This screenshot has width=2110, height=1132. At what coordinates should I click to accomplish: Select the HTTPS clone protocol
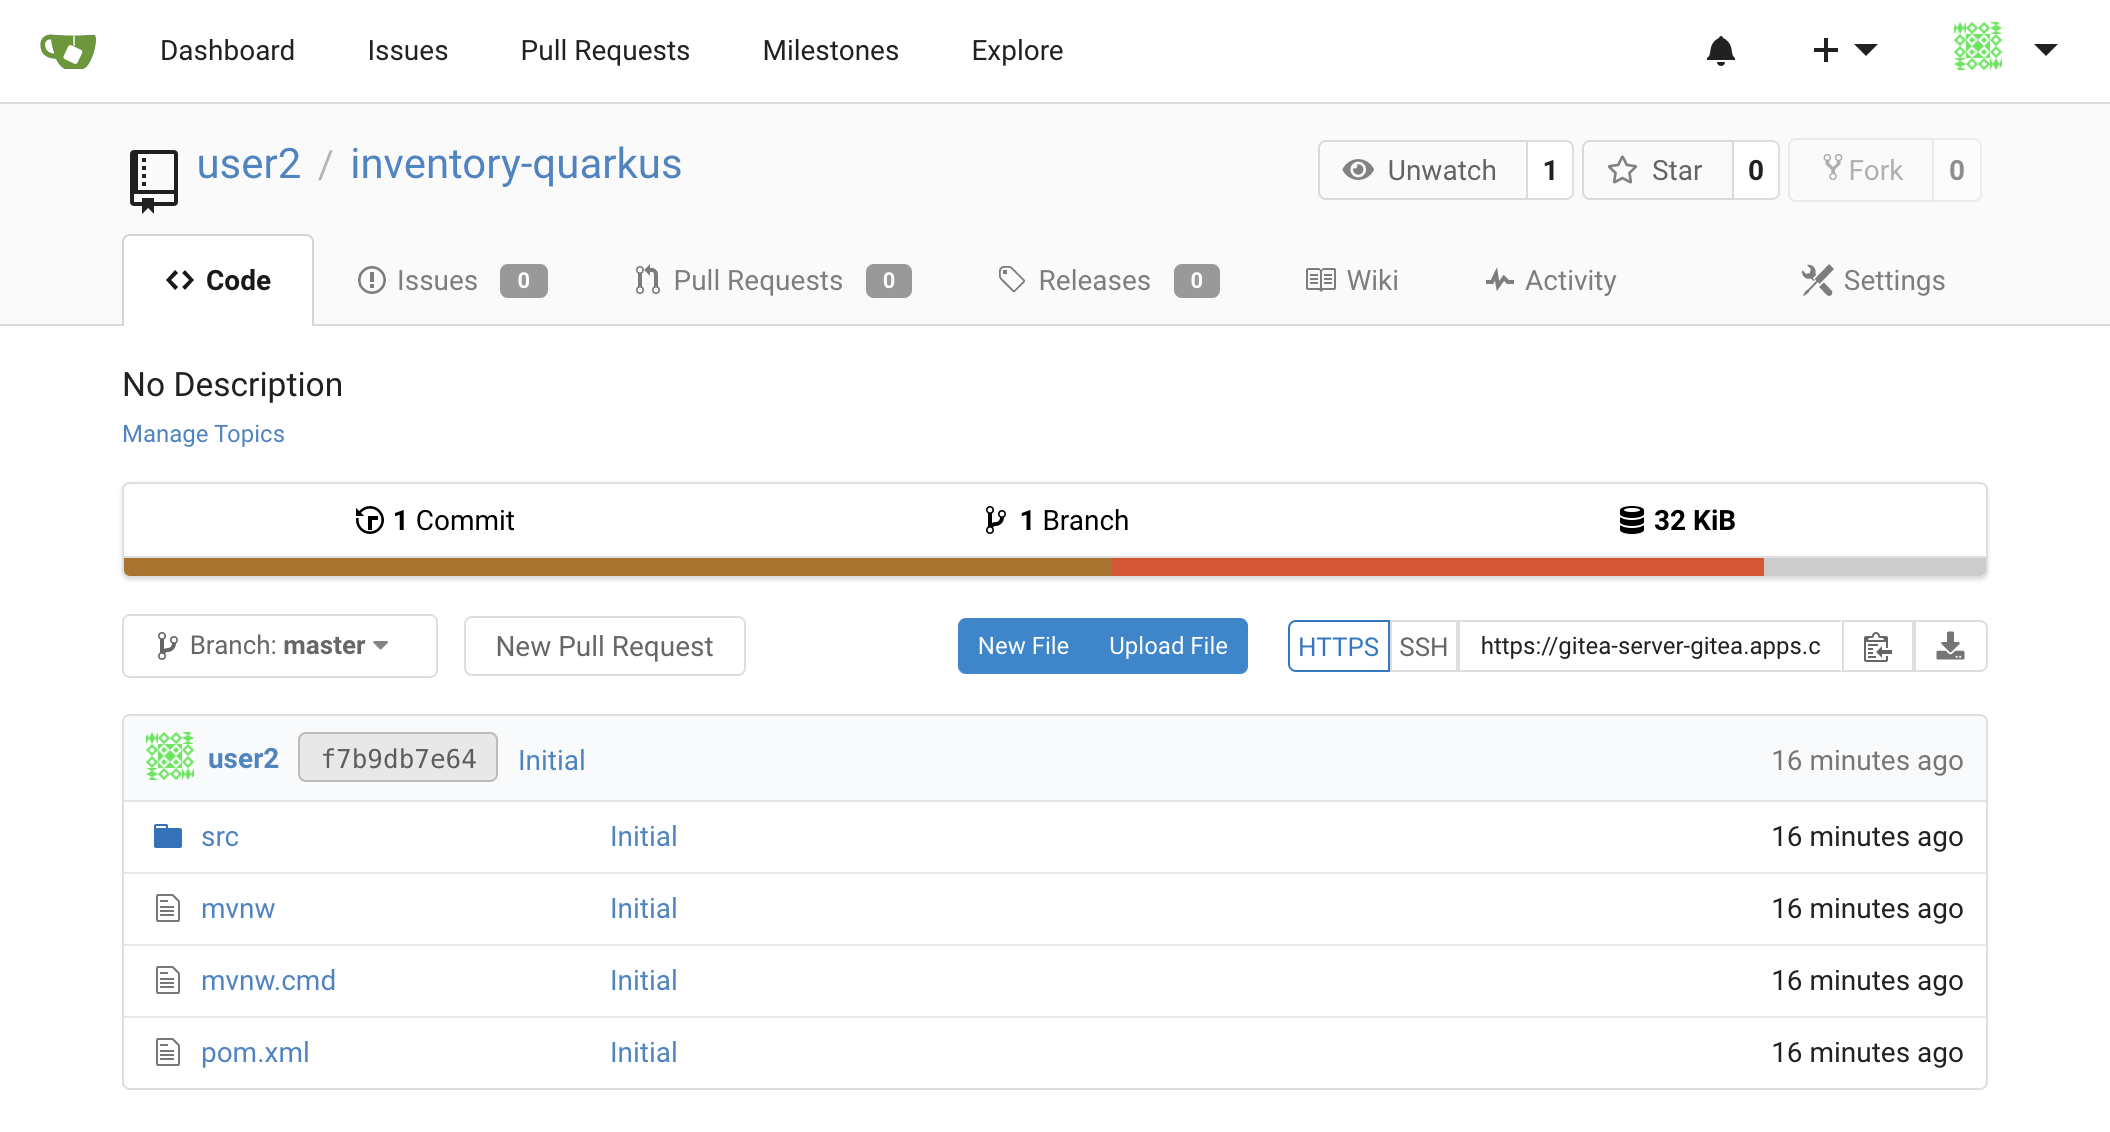point(1338,646)
